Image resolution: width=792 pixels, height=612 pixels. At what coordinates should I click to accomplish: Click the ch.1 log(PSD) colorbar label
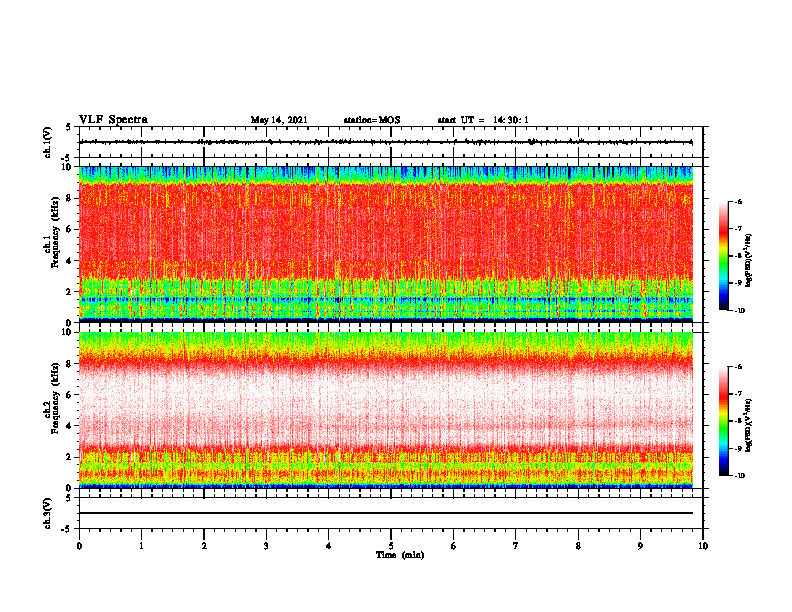click(749, 260)
